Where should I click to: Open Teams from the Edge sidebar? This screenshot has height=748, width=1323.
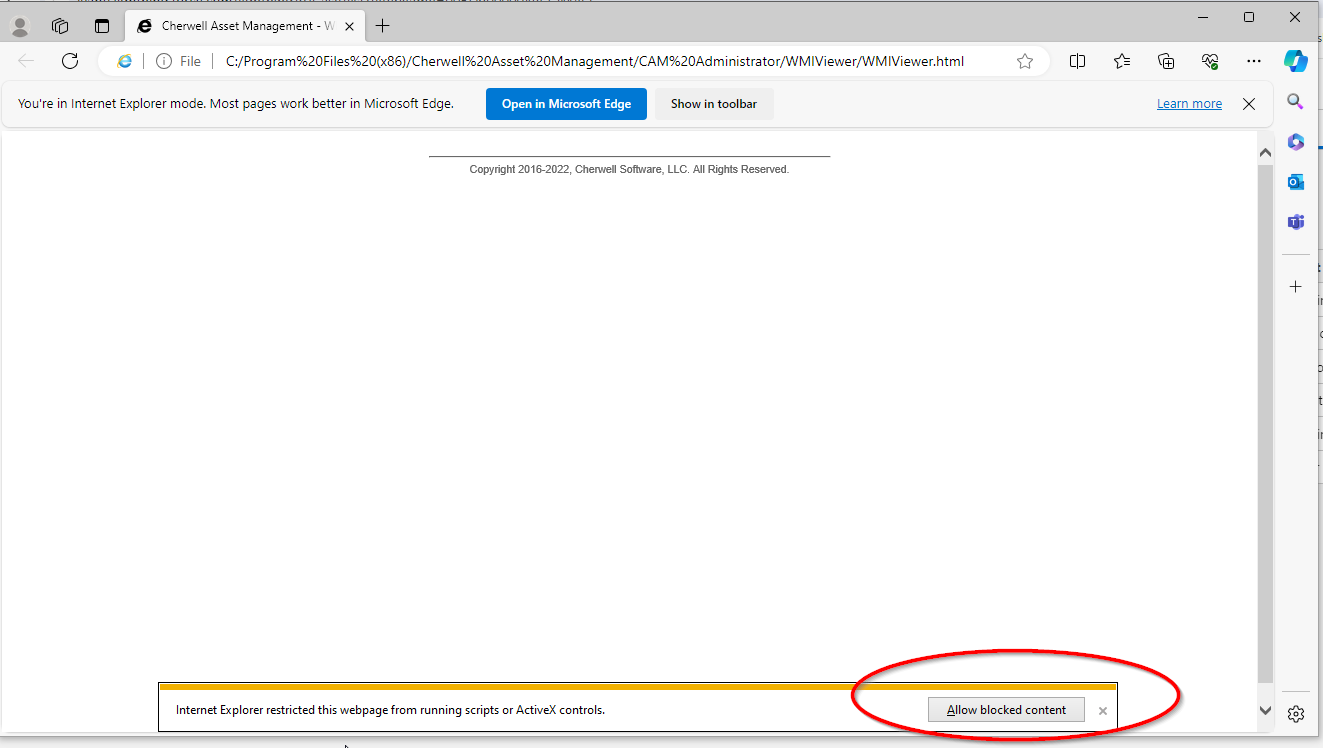point(1296,222)
